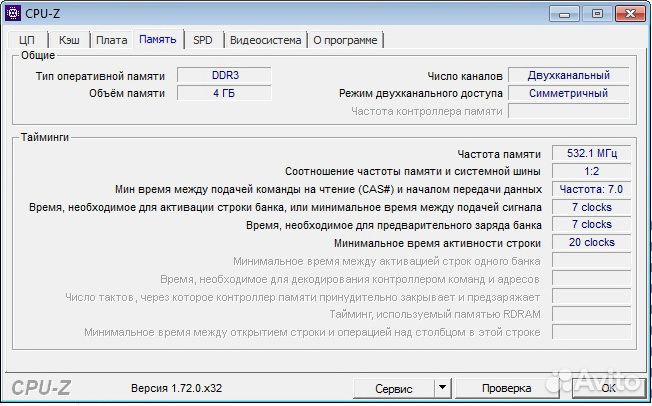Click the 532.1 МГц frequency value
Screen dimensions: 652x406
(x=592, y=153)
